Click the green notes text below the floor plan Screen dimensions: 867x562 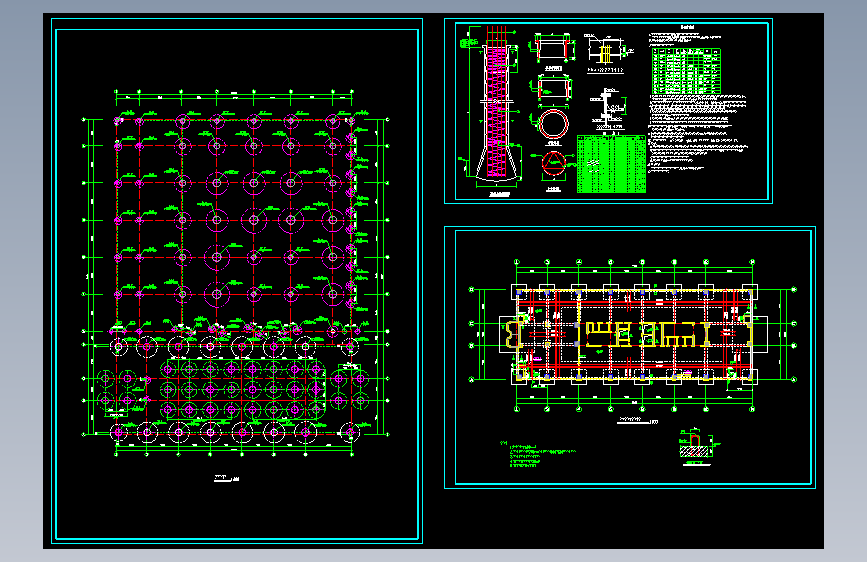pos(539,455)
